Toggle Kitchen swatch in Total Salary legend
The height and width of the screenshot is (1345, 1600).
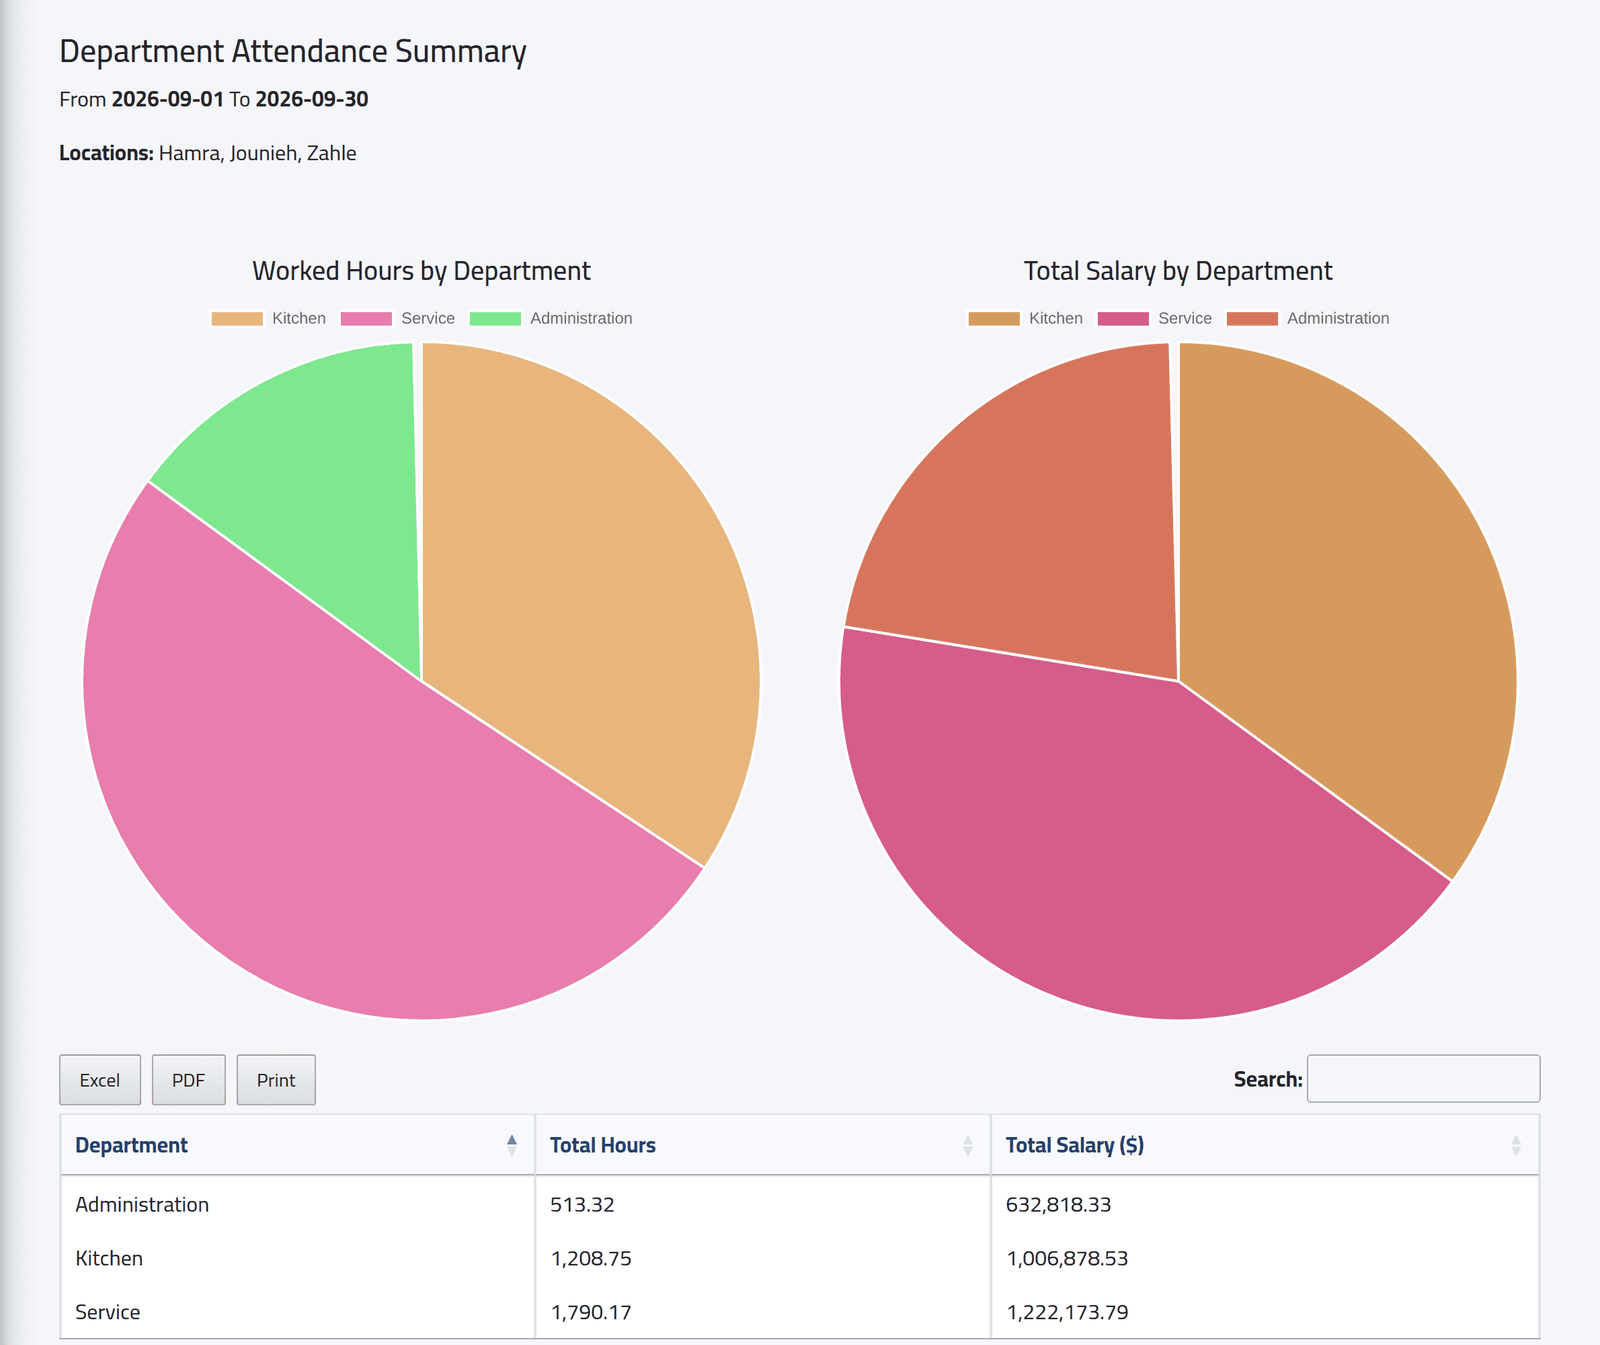pos(994,318)
